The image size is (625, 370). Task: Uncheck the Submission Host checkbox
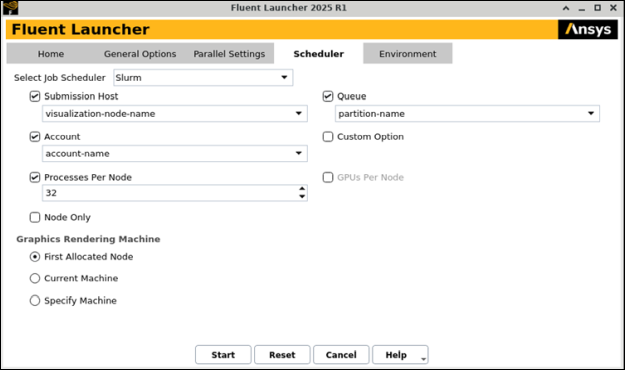(35, 96)
